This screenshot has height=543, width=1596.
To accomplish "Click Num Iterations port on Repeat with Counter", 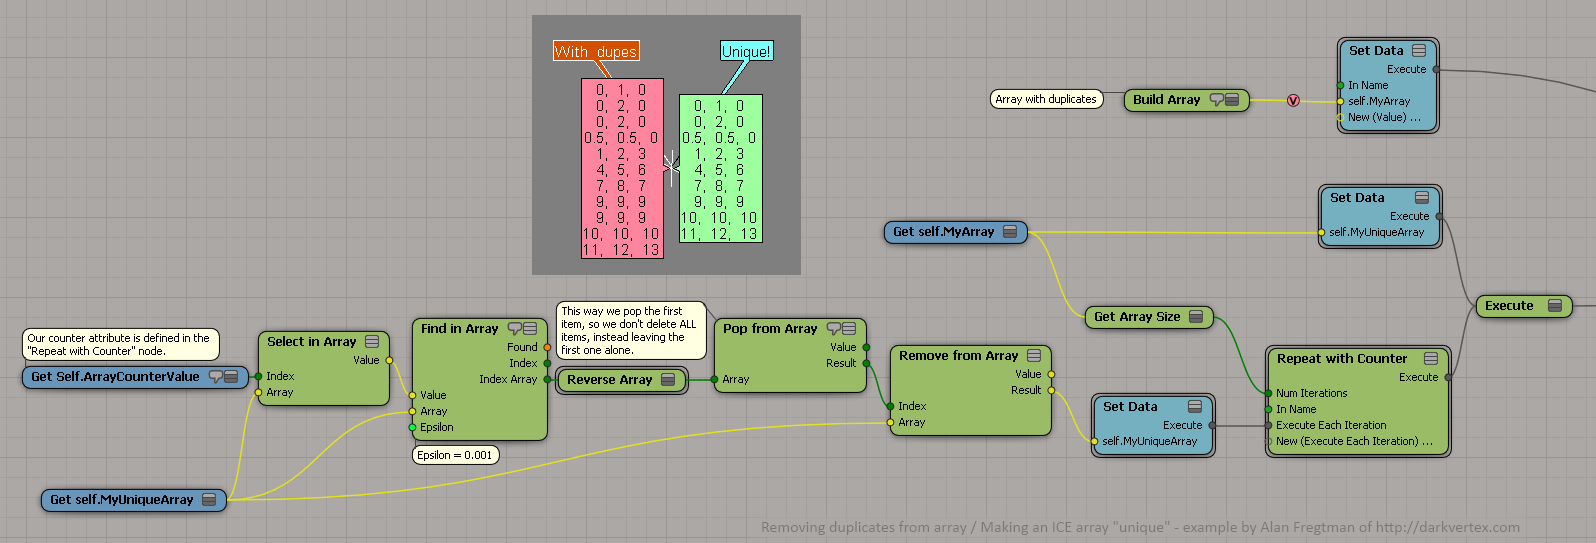I will [1269, 393].
